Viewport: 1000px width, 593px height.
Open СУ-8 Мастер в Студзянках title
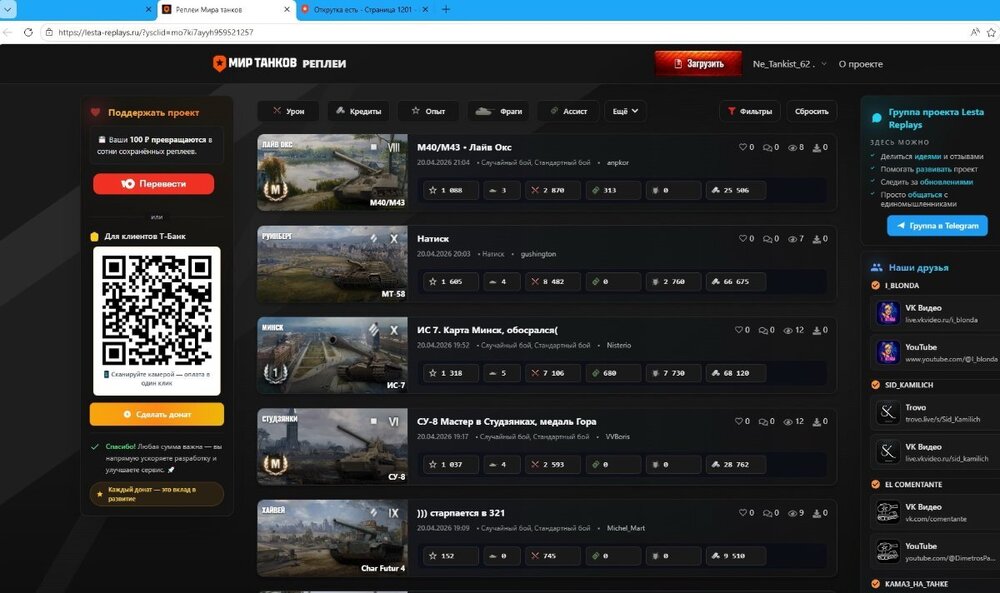[506, 421]
